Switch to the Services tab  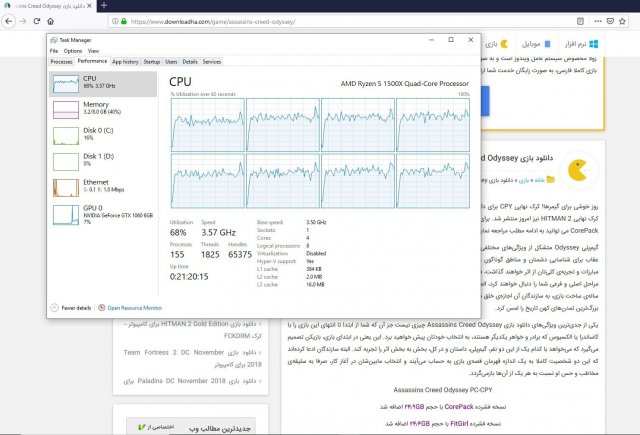pos(211,62)
